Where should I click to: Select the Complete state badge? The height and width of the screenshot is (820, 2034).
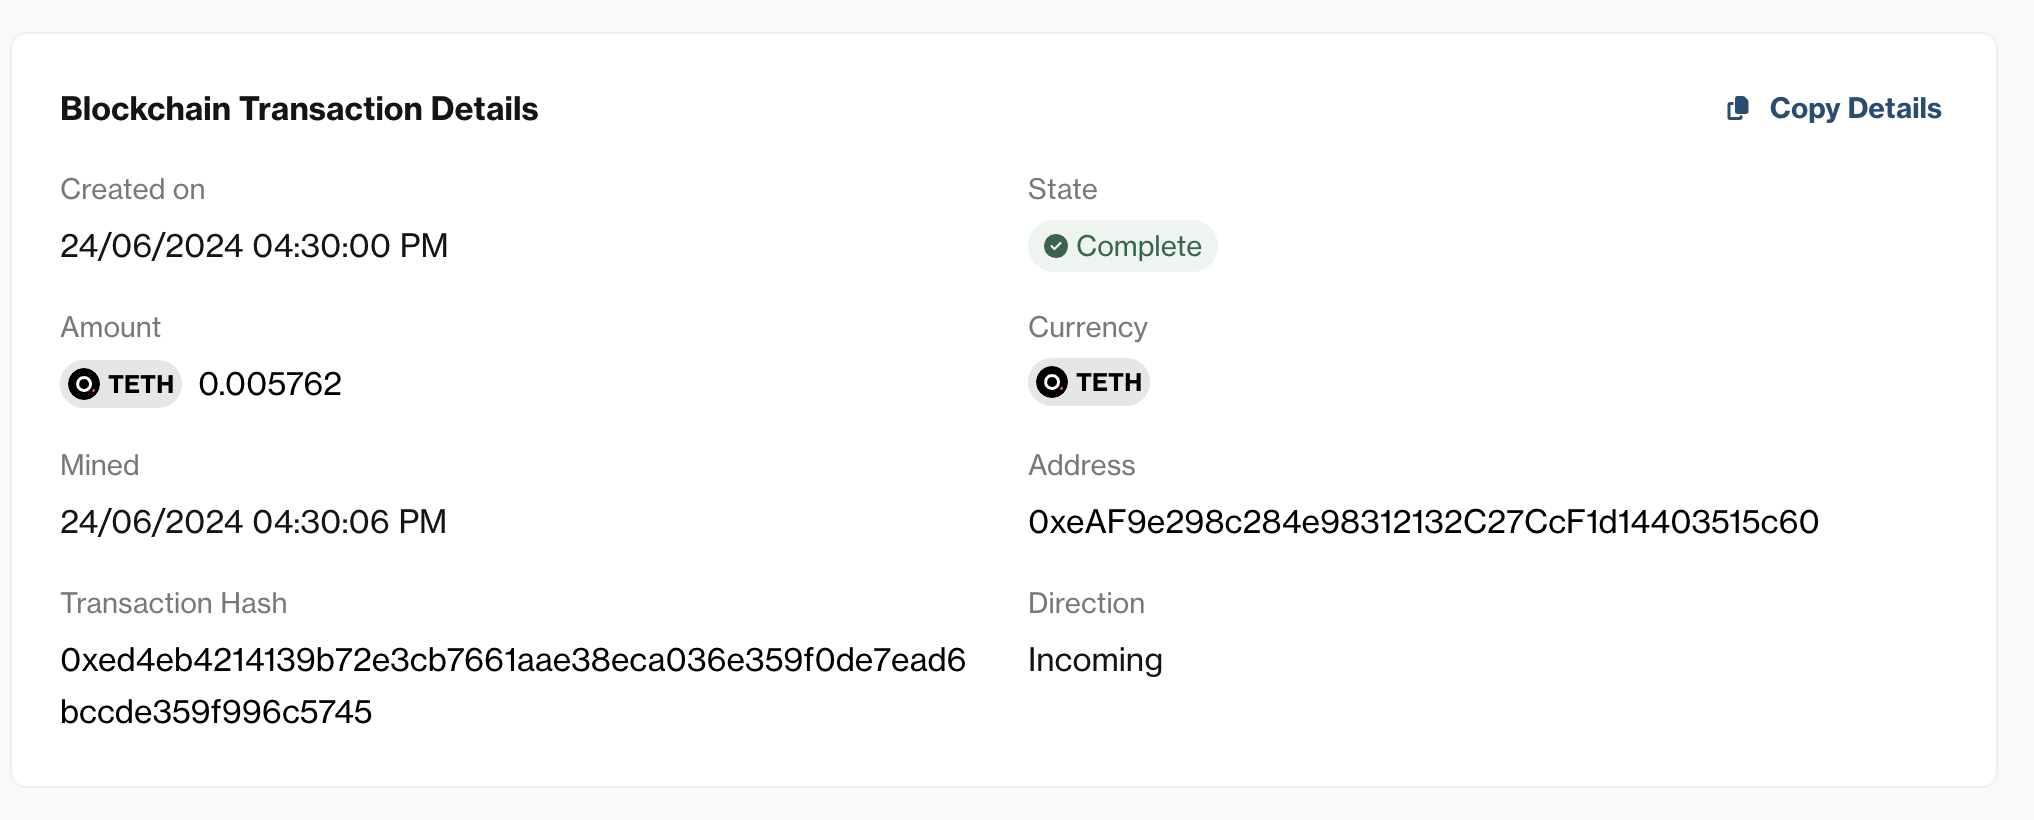[1122, 246]
